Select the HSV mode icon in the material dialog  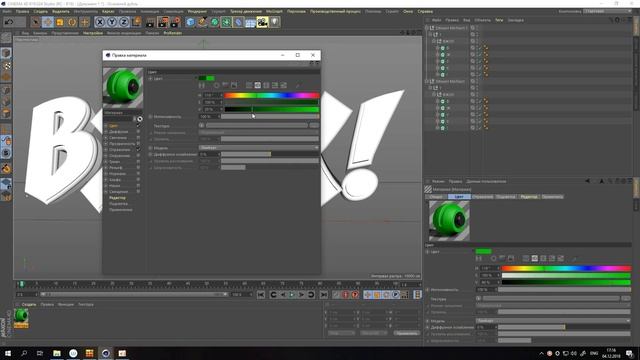coord(258,85)
